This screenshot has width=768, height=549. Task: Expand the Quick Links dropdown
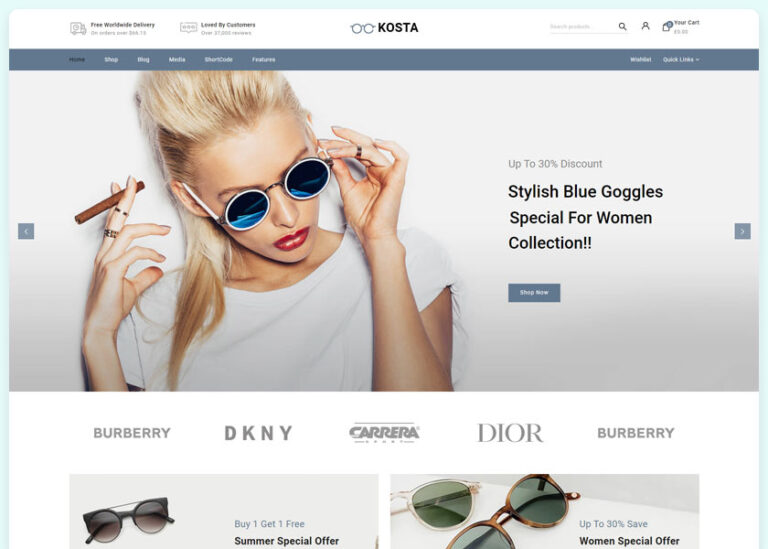click(x=681, y=60)
